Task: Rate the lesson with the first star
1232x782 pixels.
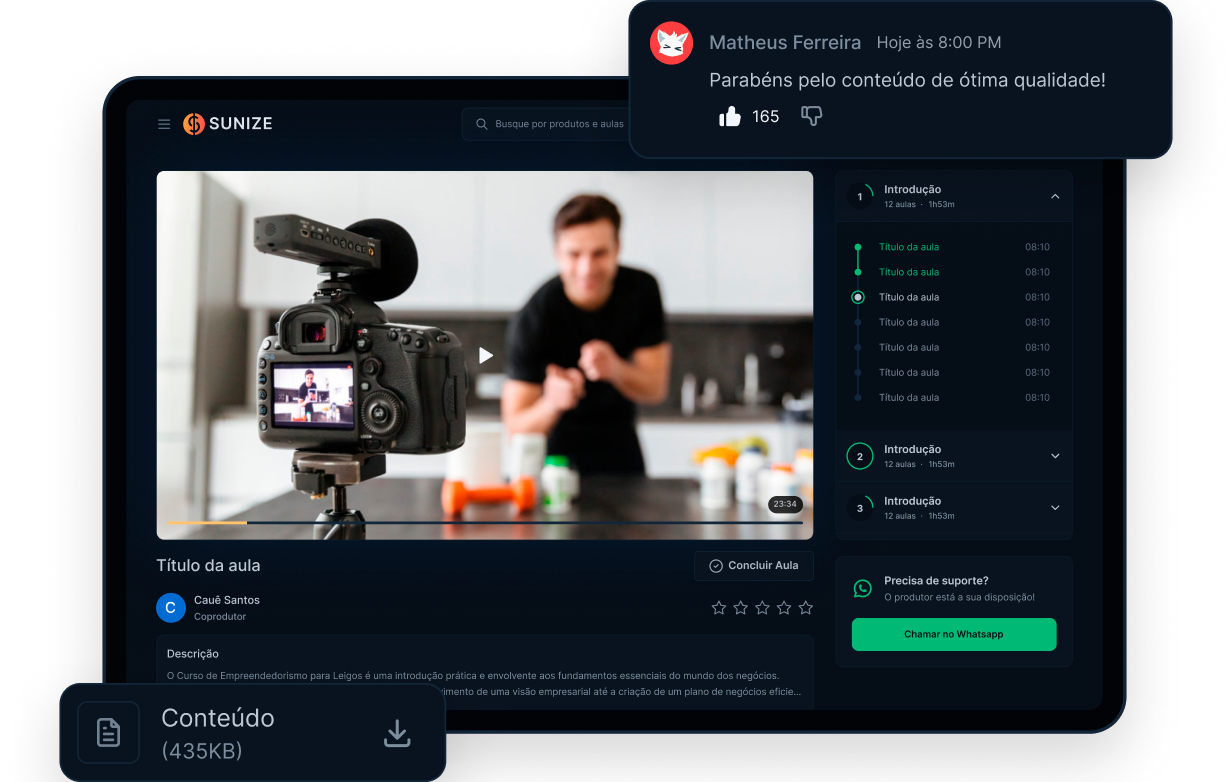Action: click(x=718, y=608)
